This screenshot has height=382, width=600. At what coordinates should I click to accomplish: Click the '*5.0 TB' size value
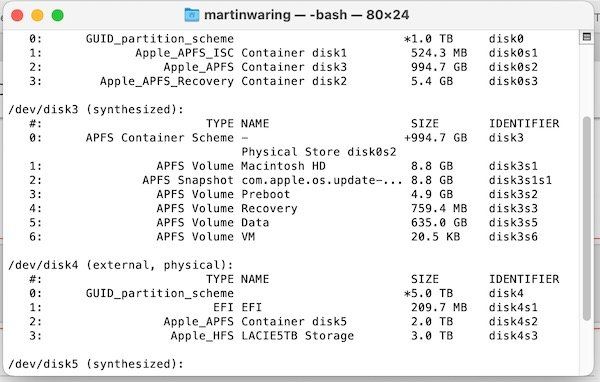click(x=429, y=294)
